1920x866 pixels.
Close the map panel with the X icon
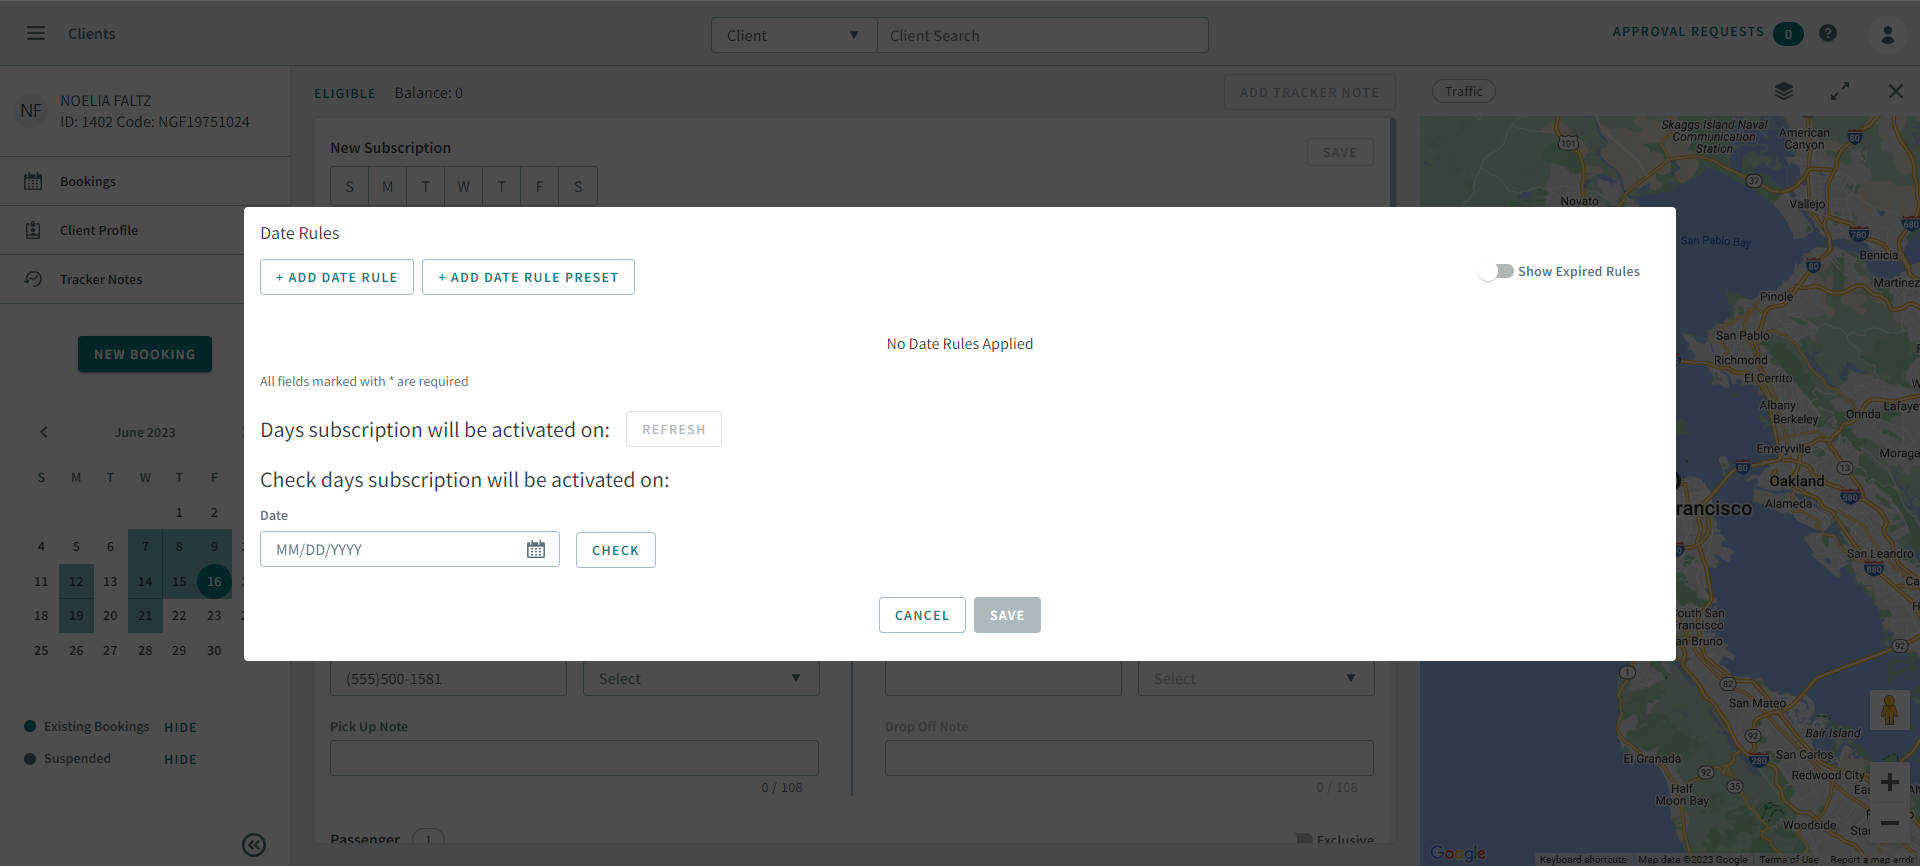pyautogui.click(x=1896, y=91)
